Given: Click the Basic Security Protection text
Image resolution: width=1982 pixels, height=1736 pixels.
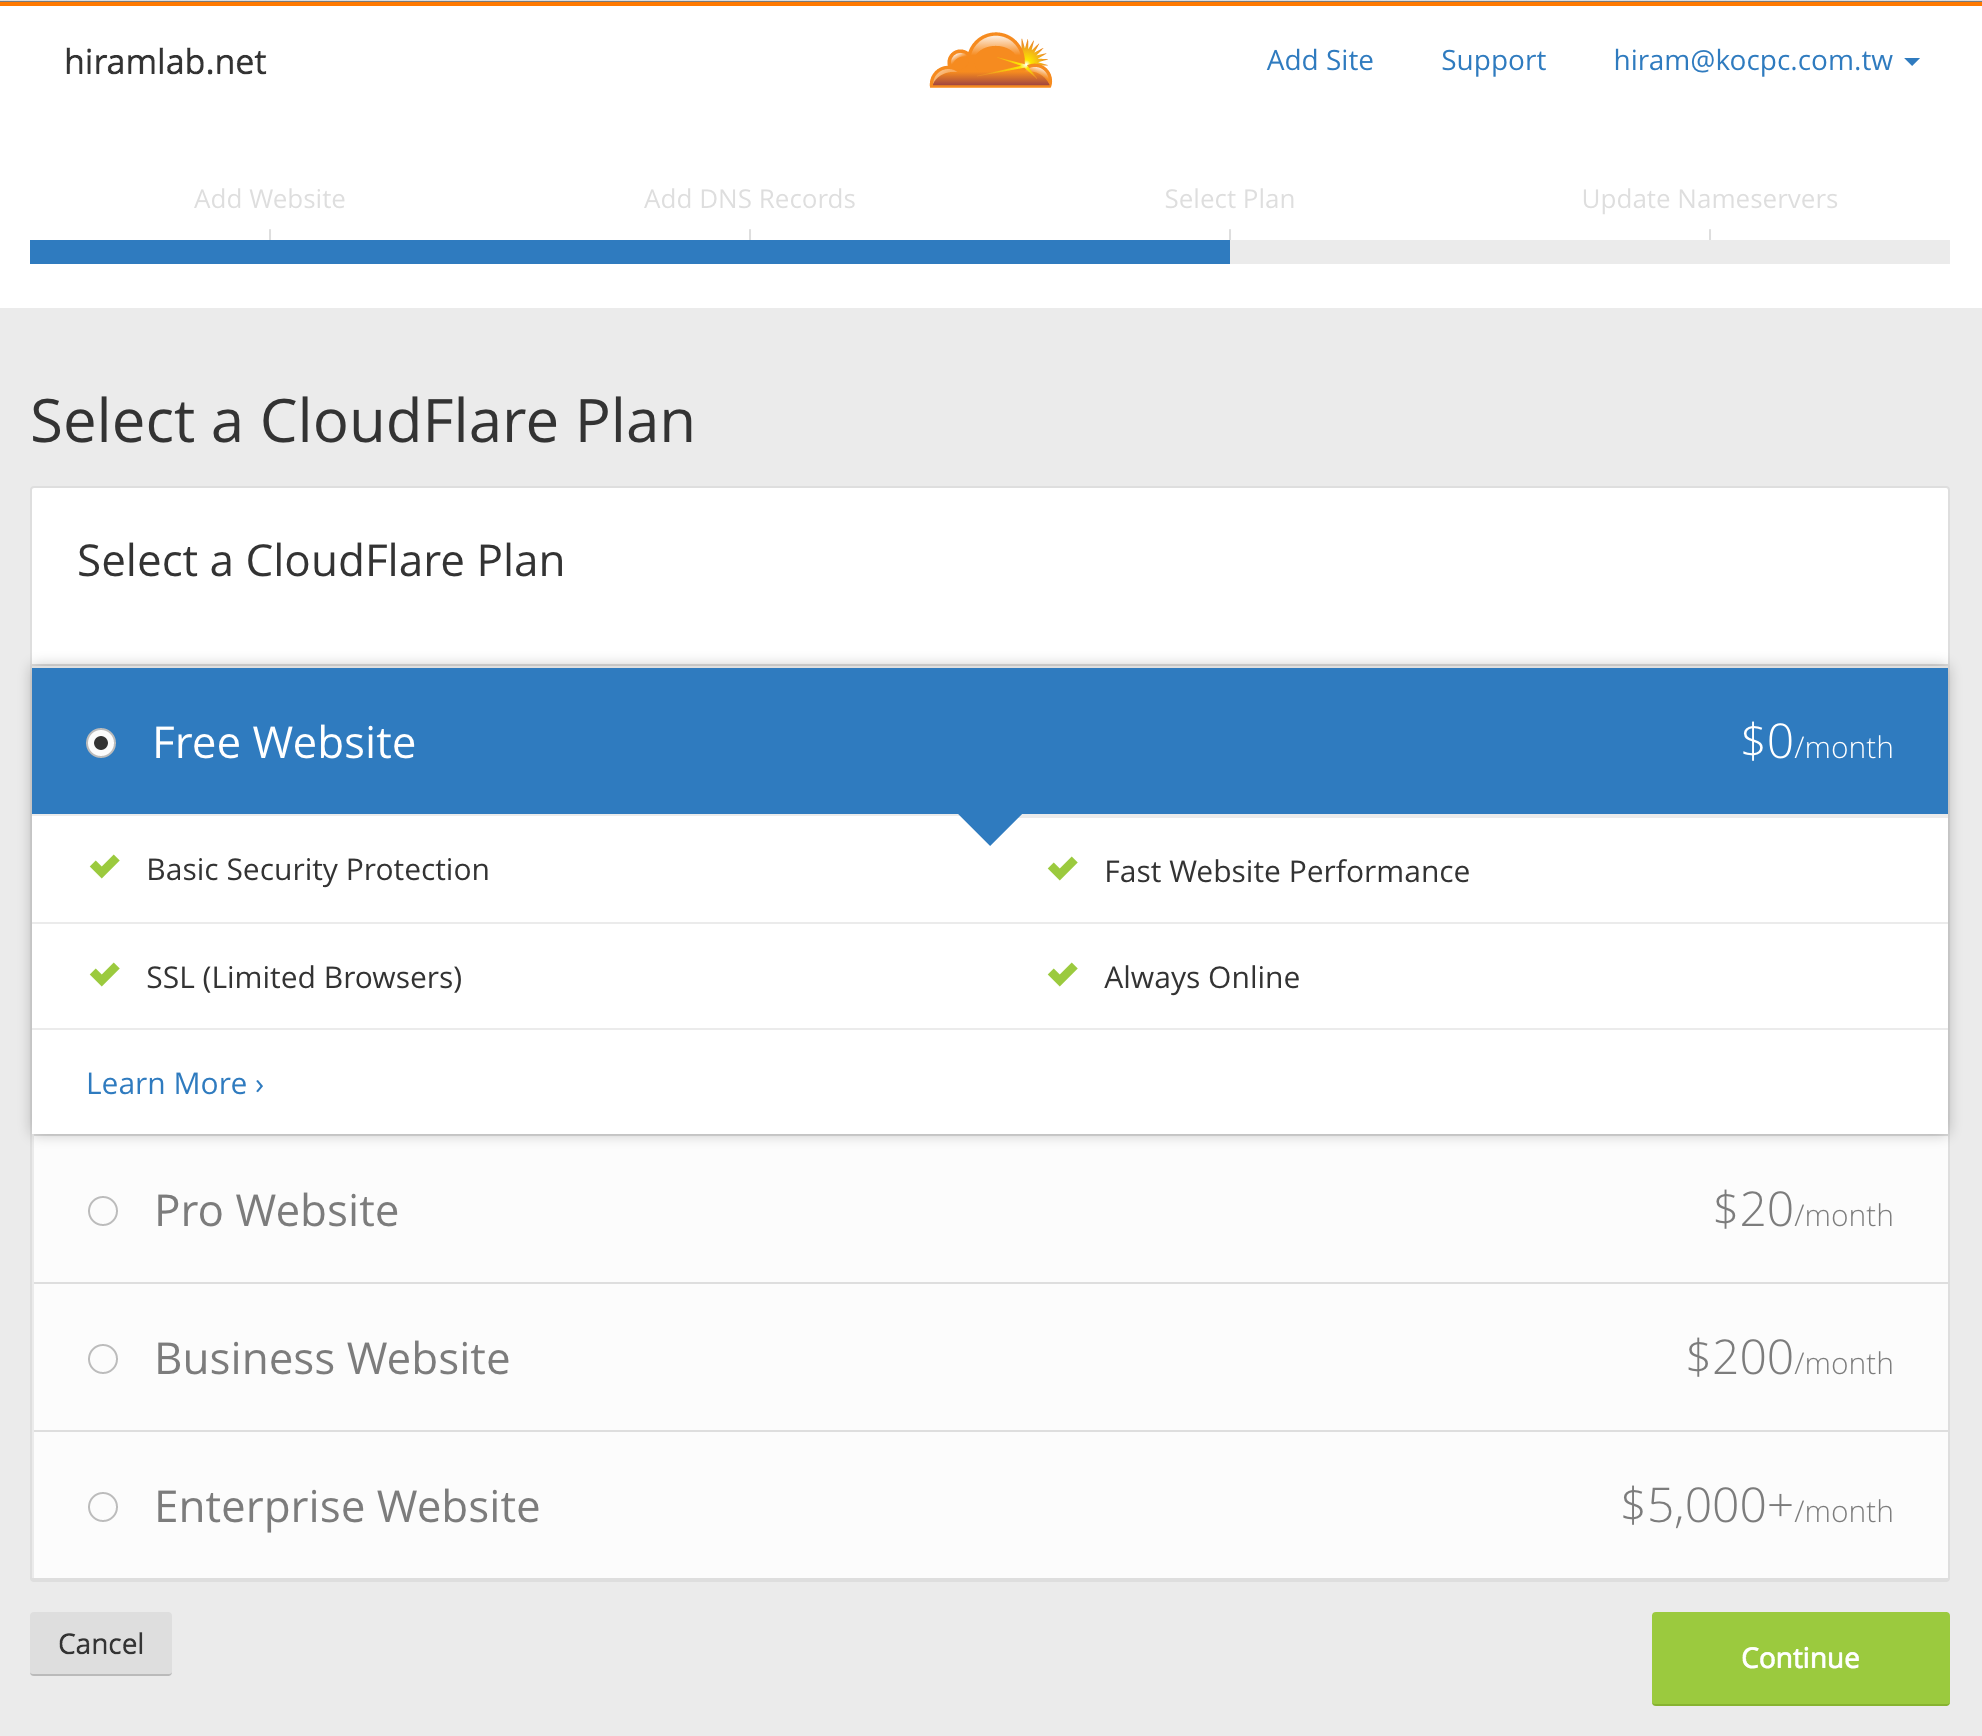Looking at the screenshot, I should [318, 870].
